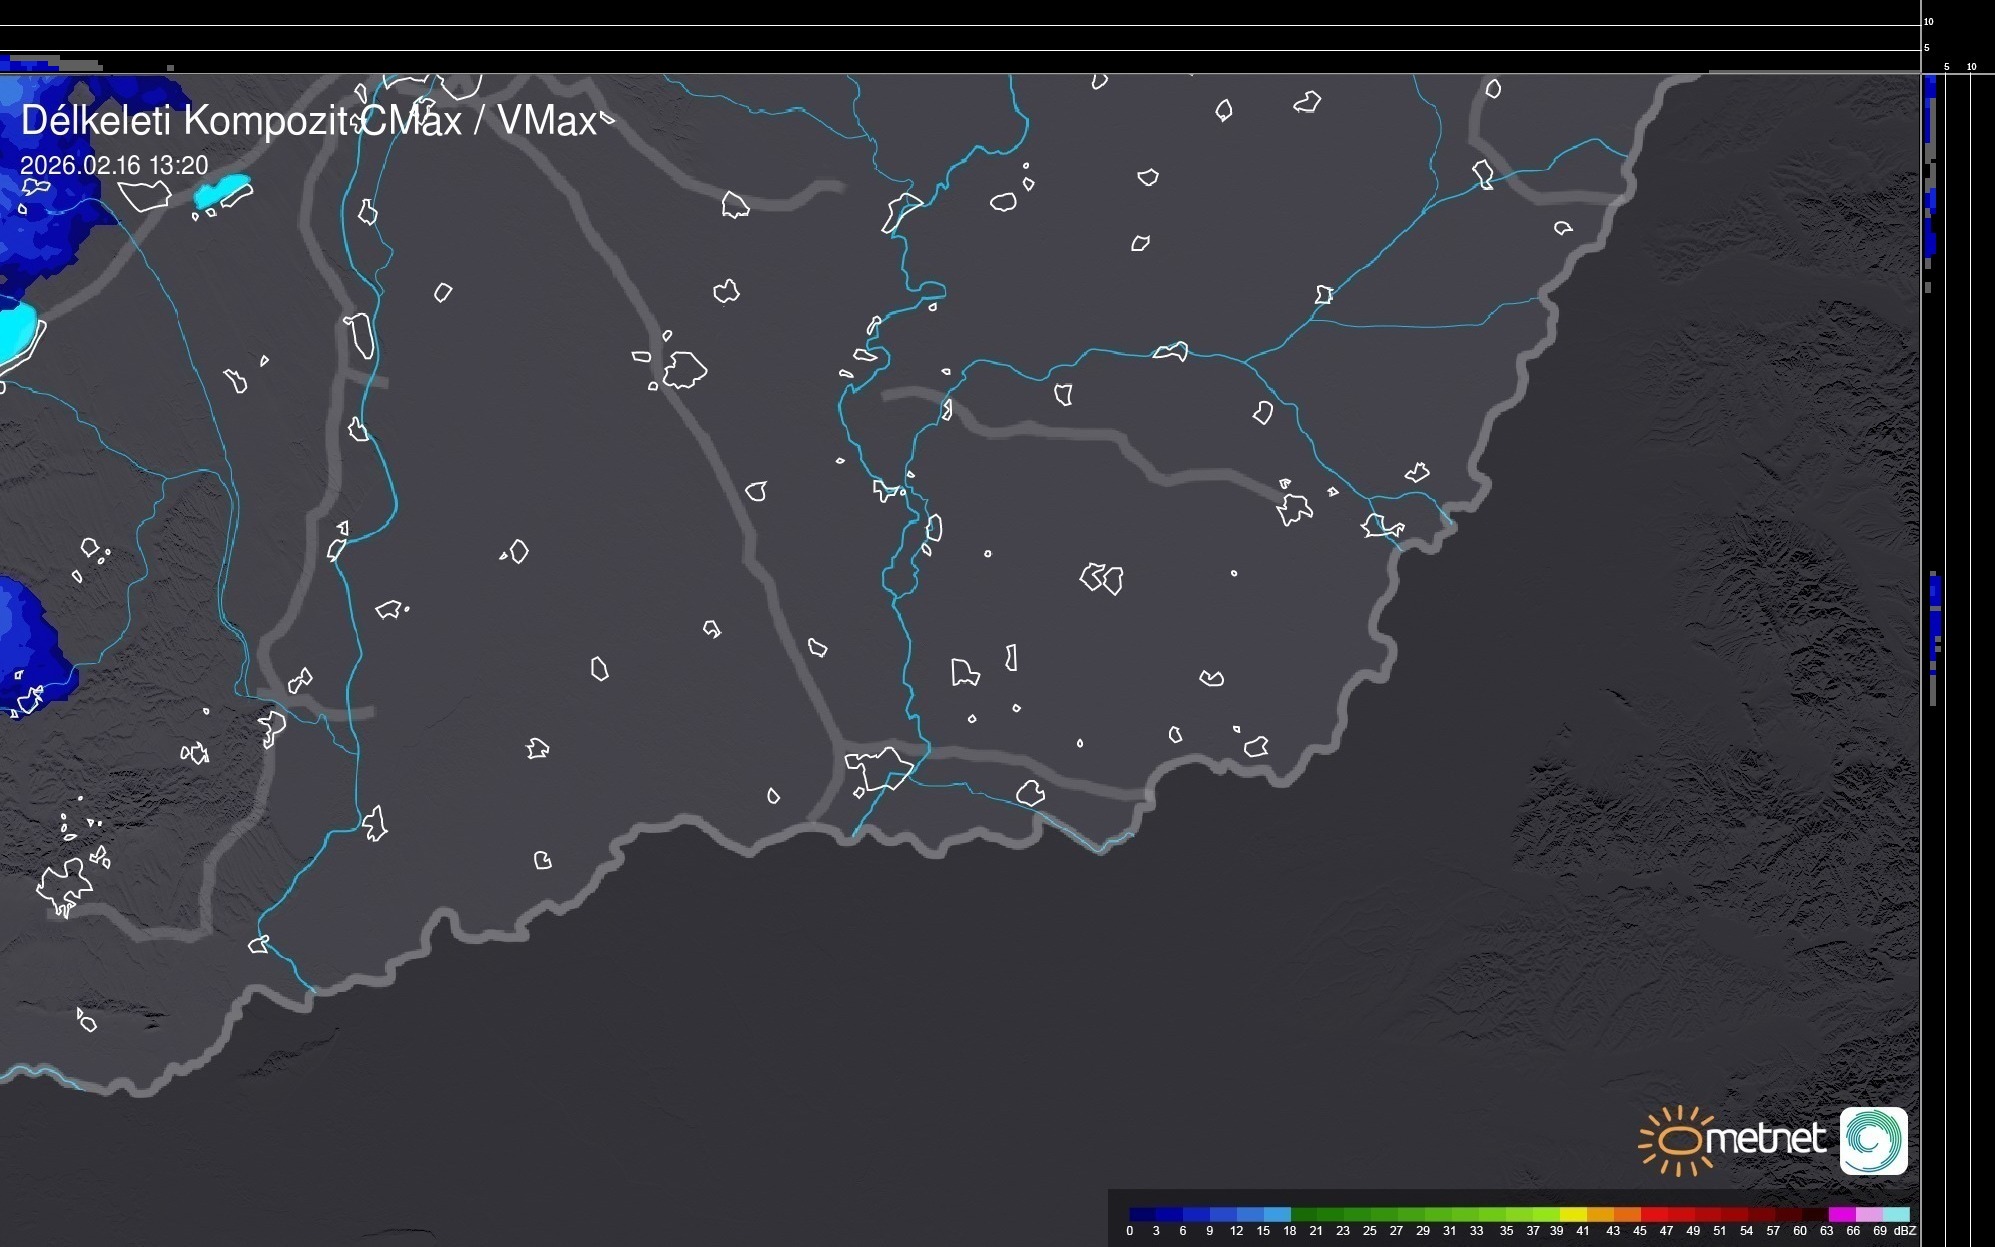Click the teal swirl app icon
The width and height of the screenshot is (1995, 1247).
pos(1873,1140)
